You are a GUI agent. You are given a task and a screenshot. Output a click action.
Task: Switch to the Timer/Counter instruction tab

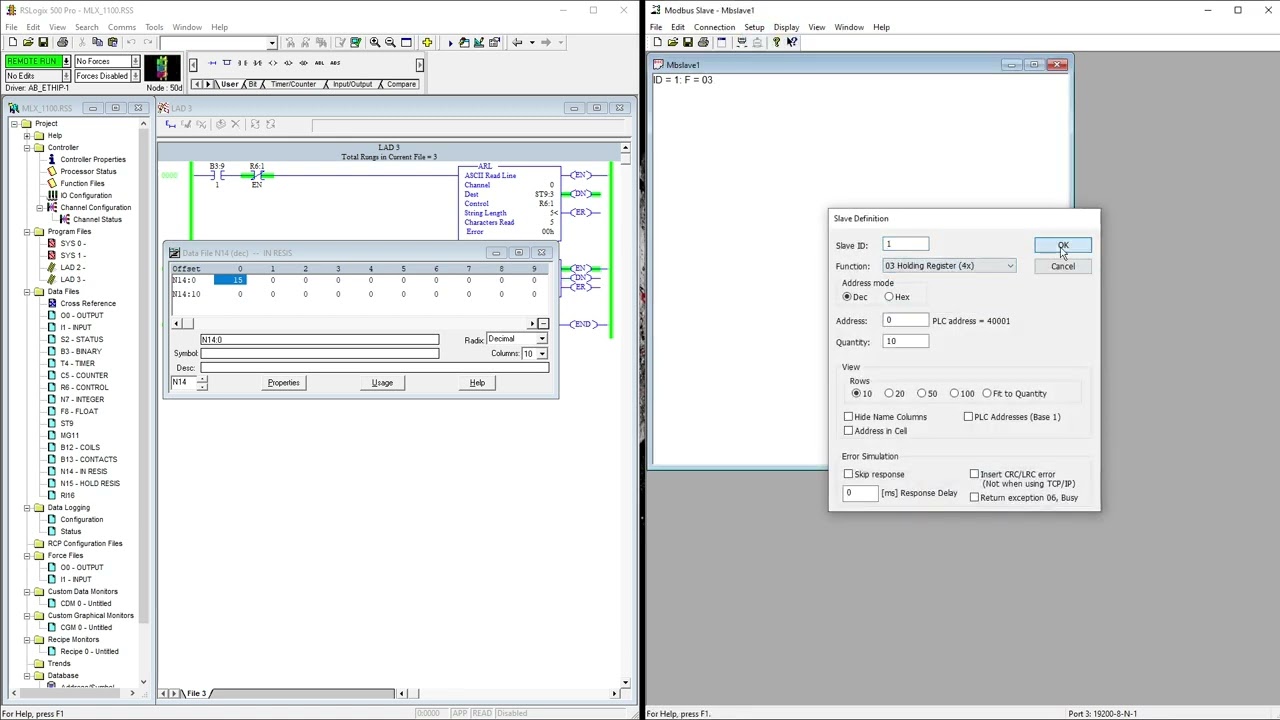pyautogui.click(x=293, y=84)
